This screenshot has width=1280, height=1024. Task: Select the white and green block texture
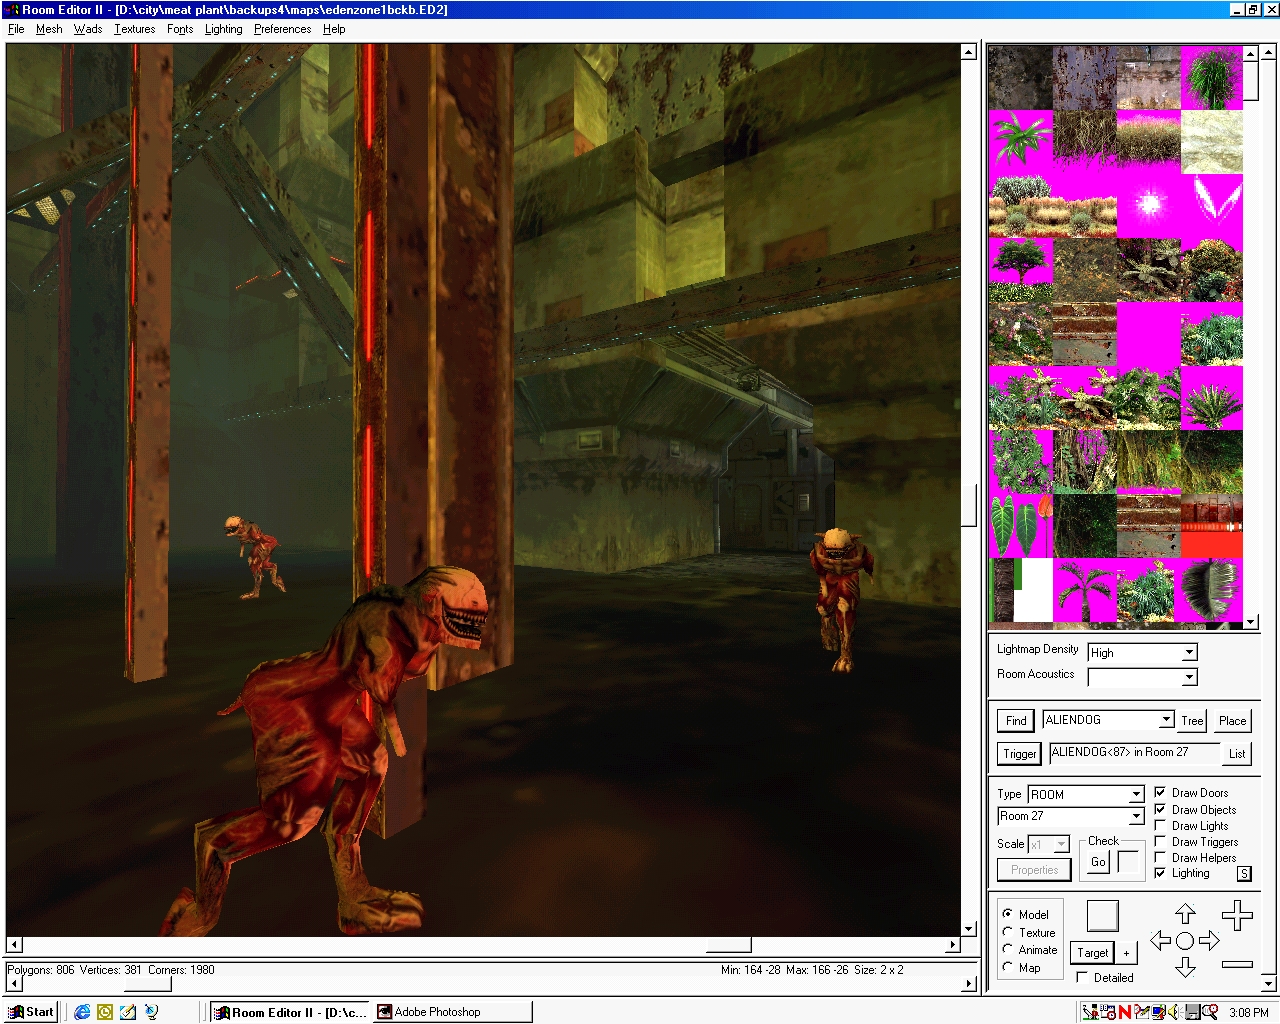(x=1021, y=591)
